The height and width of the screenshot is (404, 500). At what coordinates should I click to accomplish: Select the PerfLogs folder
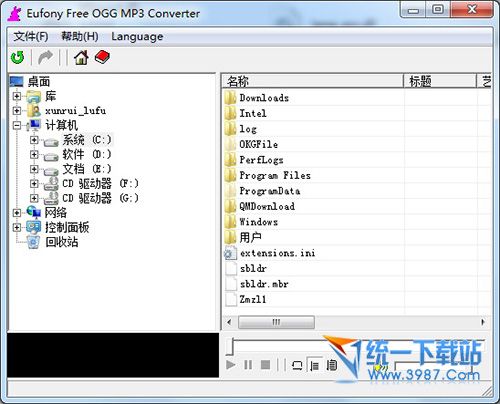point(261,160)
